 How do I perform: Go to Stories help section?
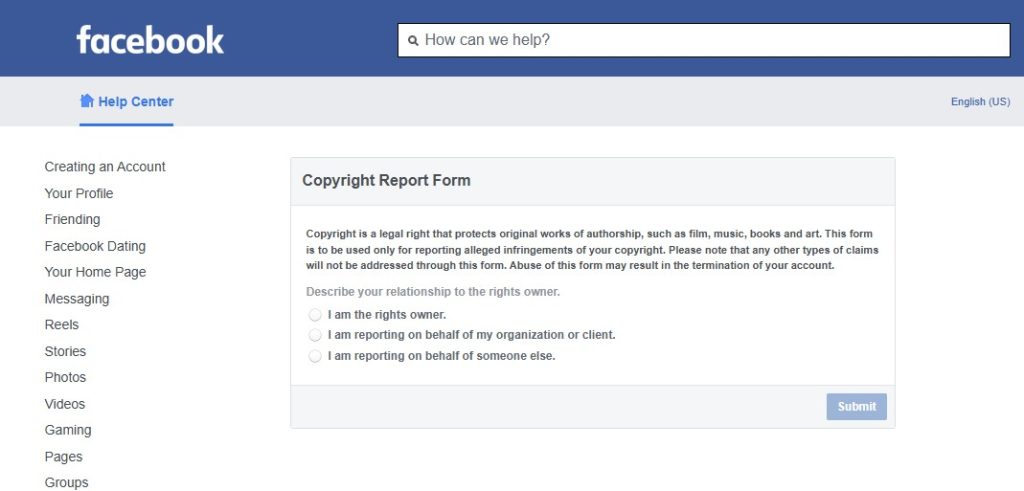pos(65,351)
